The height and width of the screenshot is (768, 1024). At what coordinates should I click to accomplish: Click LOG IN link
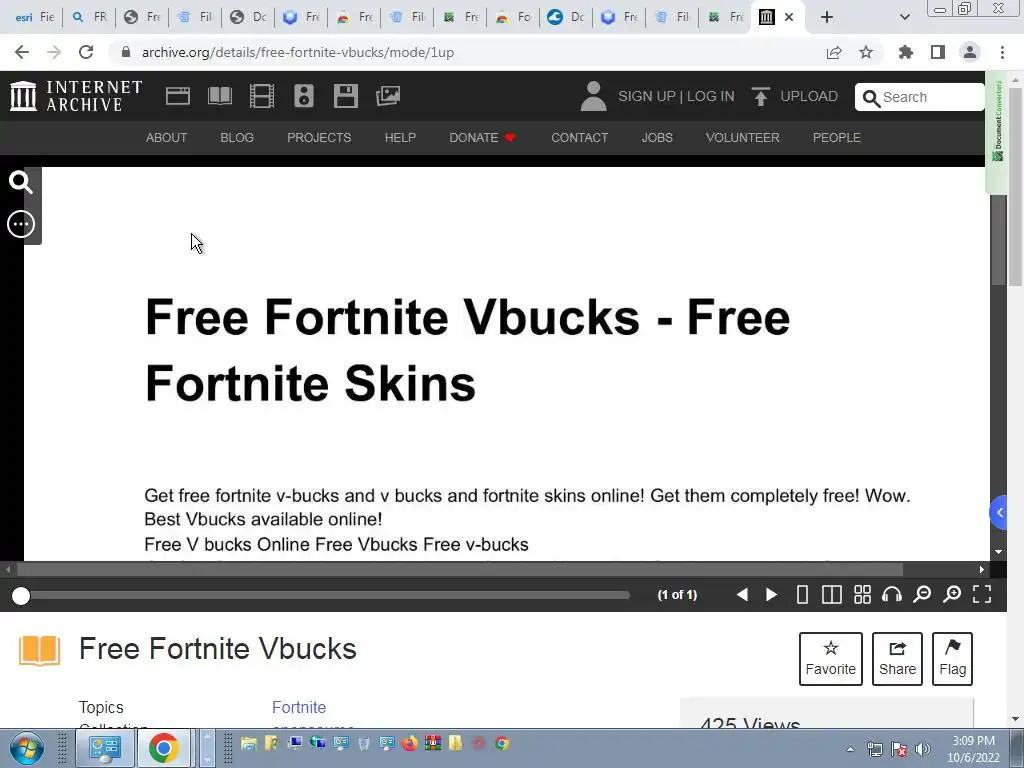pos(710,96)
